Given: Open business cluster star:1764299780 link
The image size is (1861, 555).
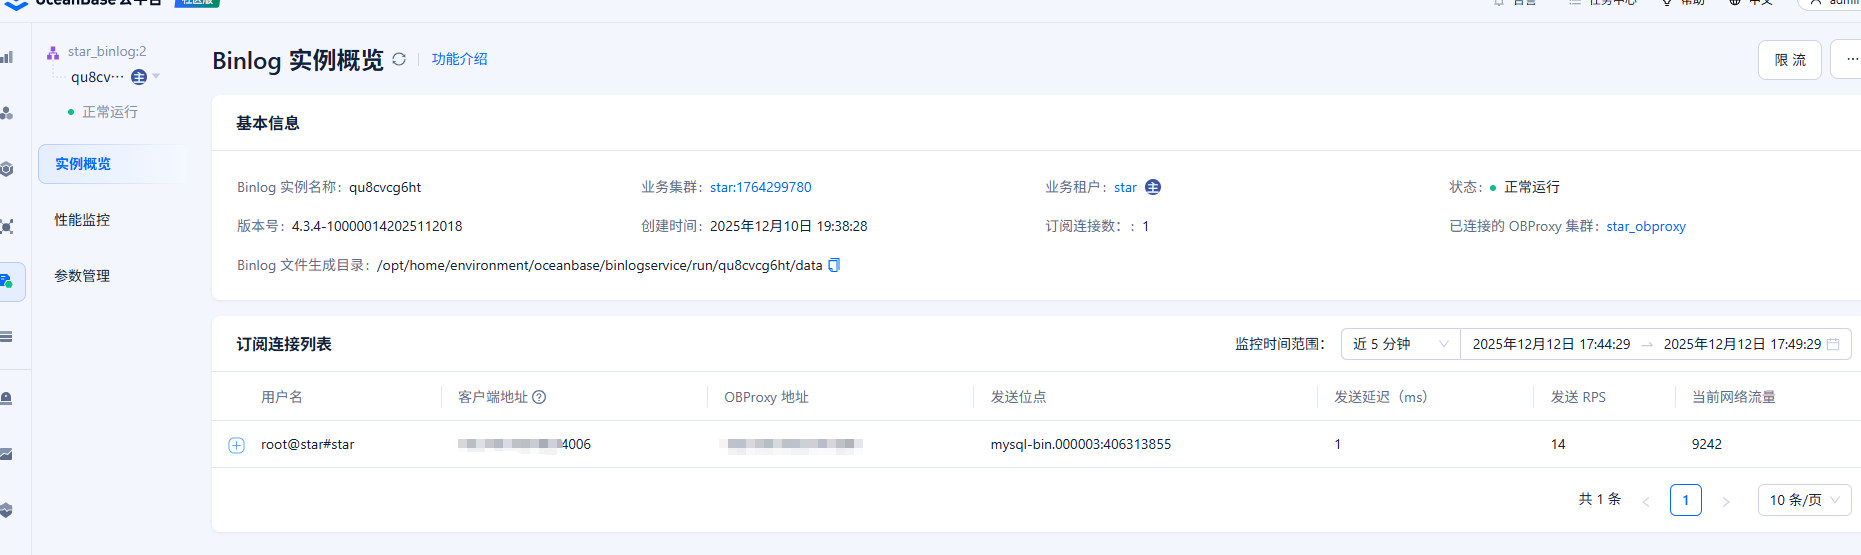Looking at the screenshot, I should (760, 187).
